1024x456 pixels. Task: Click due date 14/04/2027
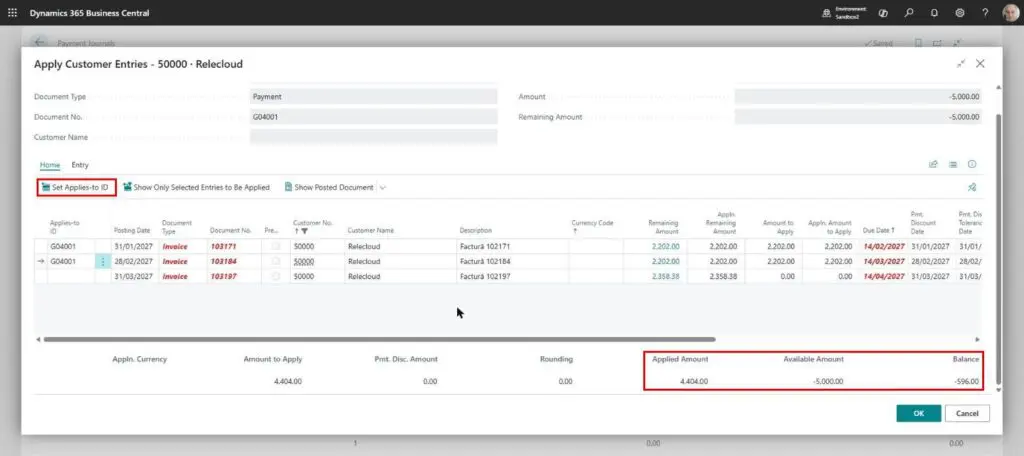click(x=884, y=276)
